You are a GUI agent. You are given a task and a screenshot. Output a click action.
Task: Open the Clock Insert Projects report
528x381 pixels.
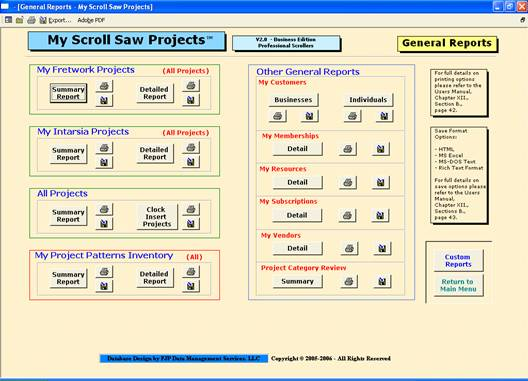click(157, 217)
